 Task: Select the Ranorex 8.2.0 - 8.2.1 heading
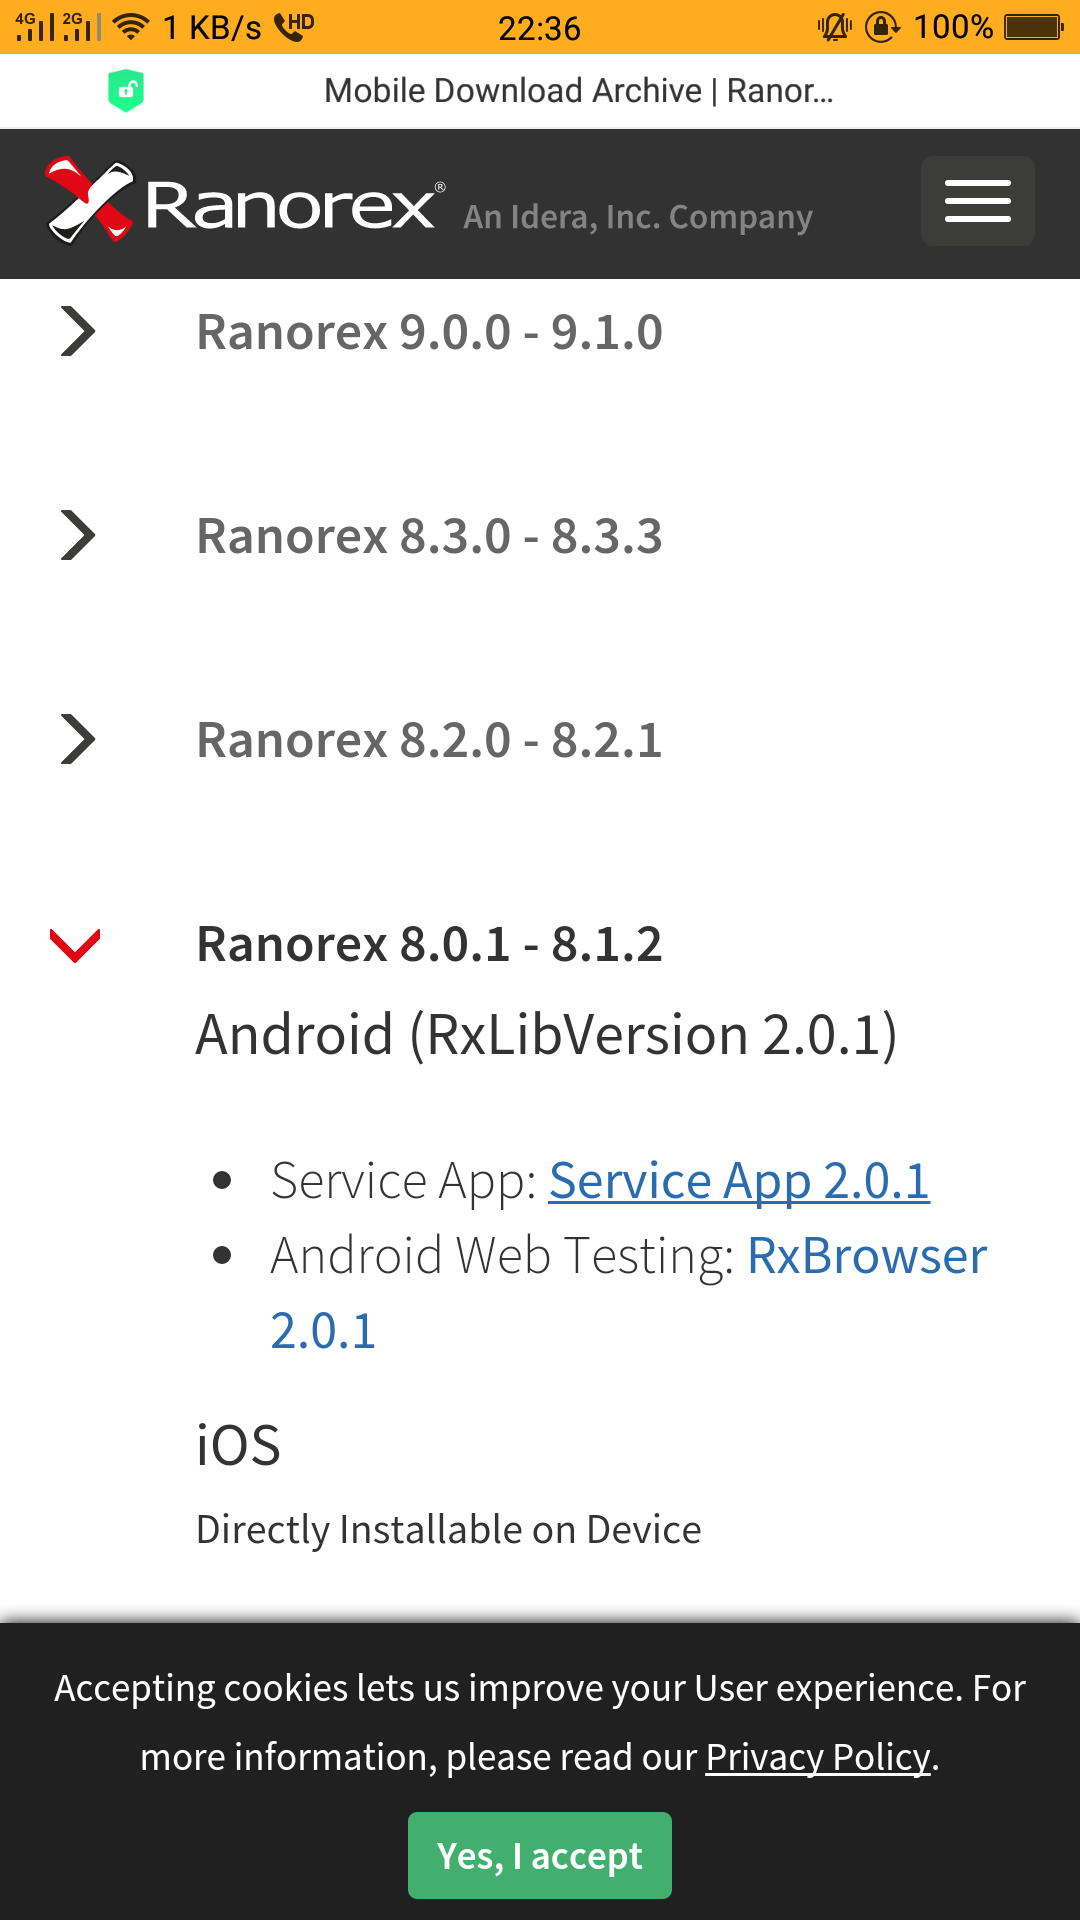(429, 740)
